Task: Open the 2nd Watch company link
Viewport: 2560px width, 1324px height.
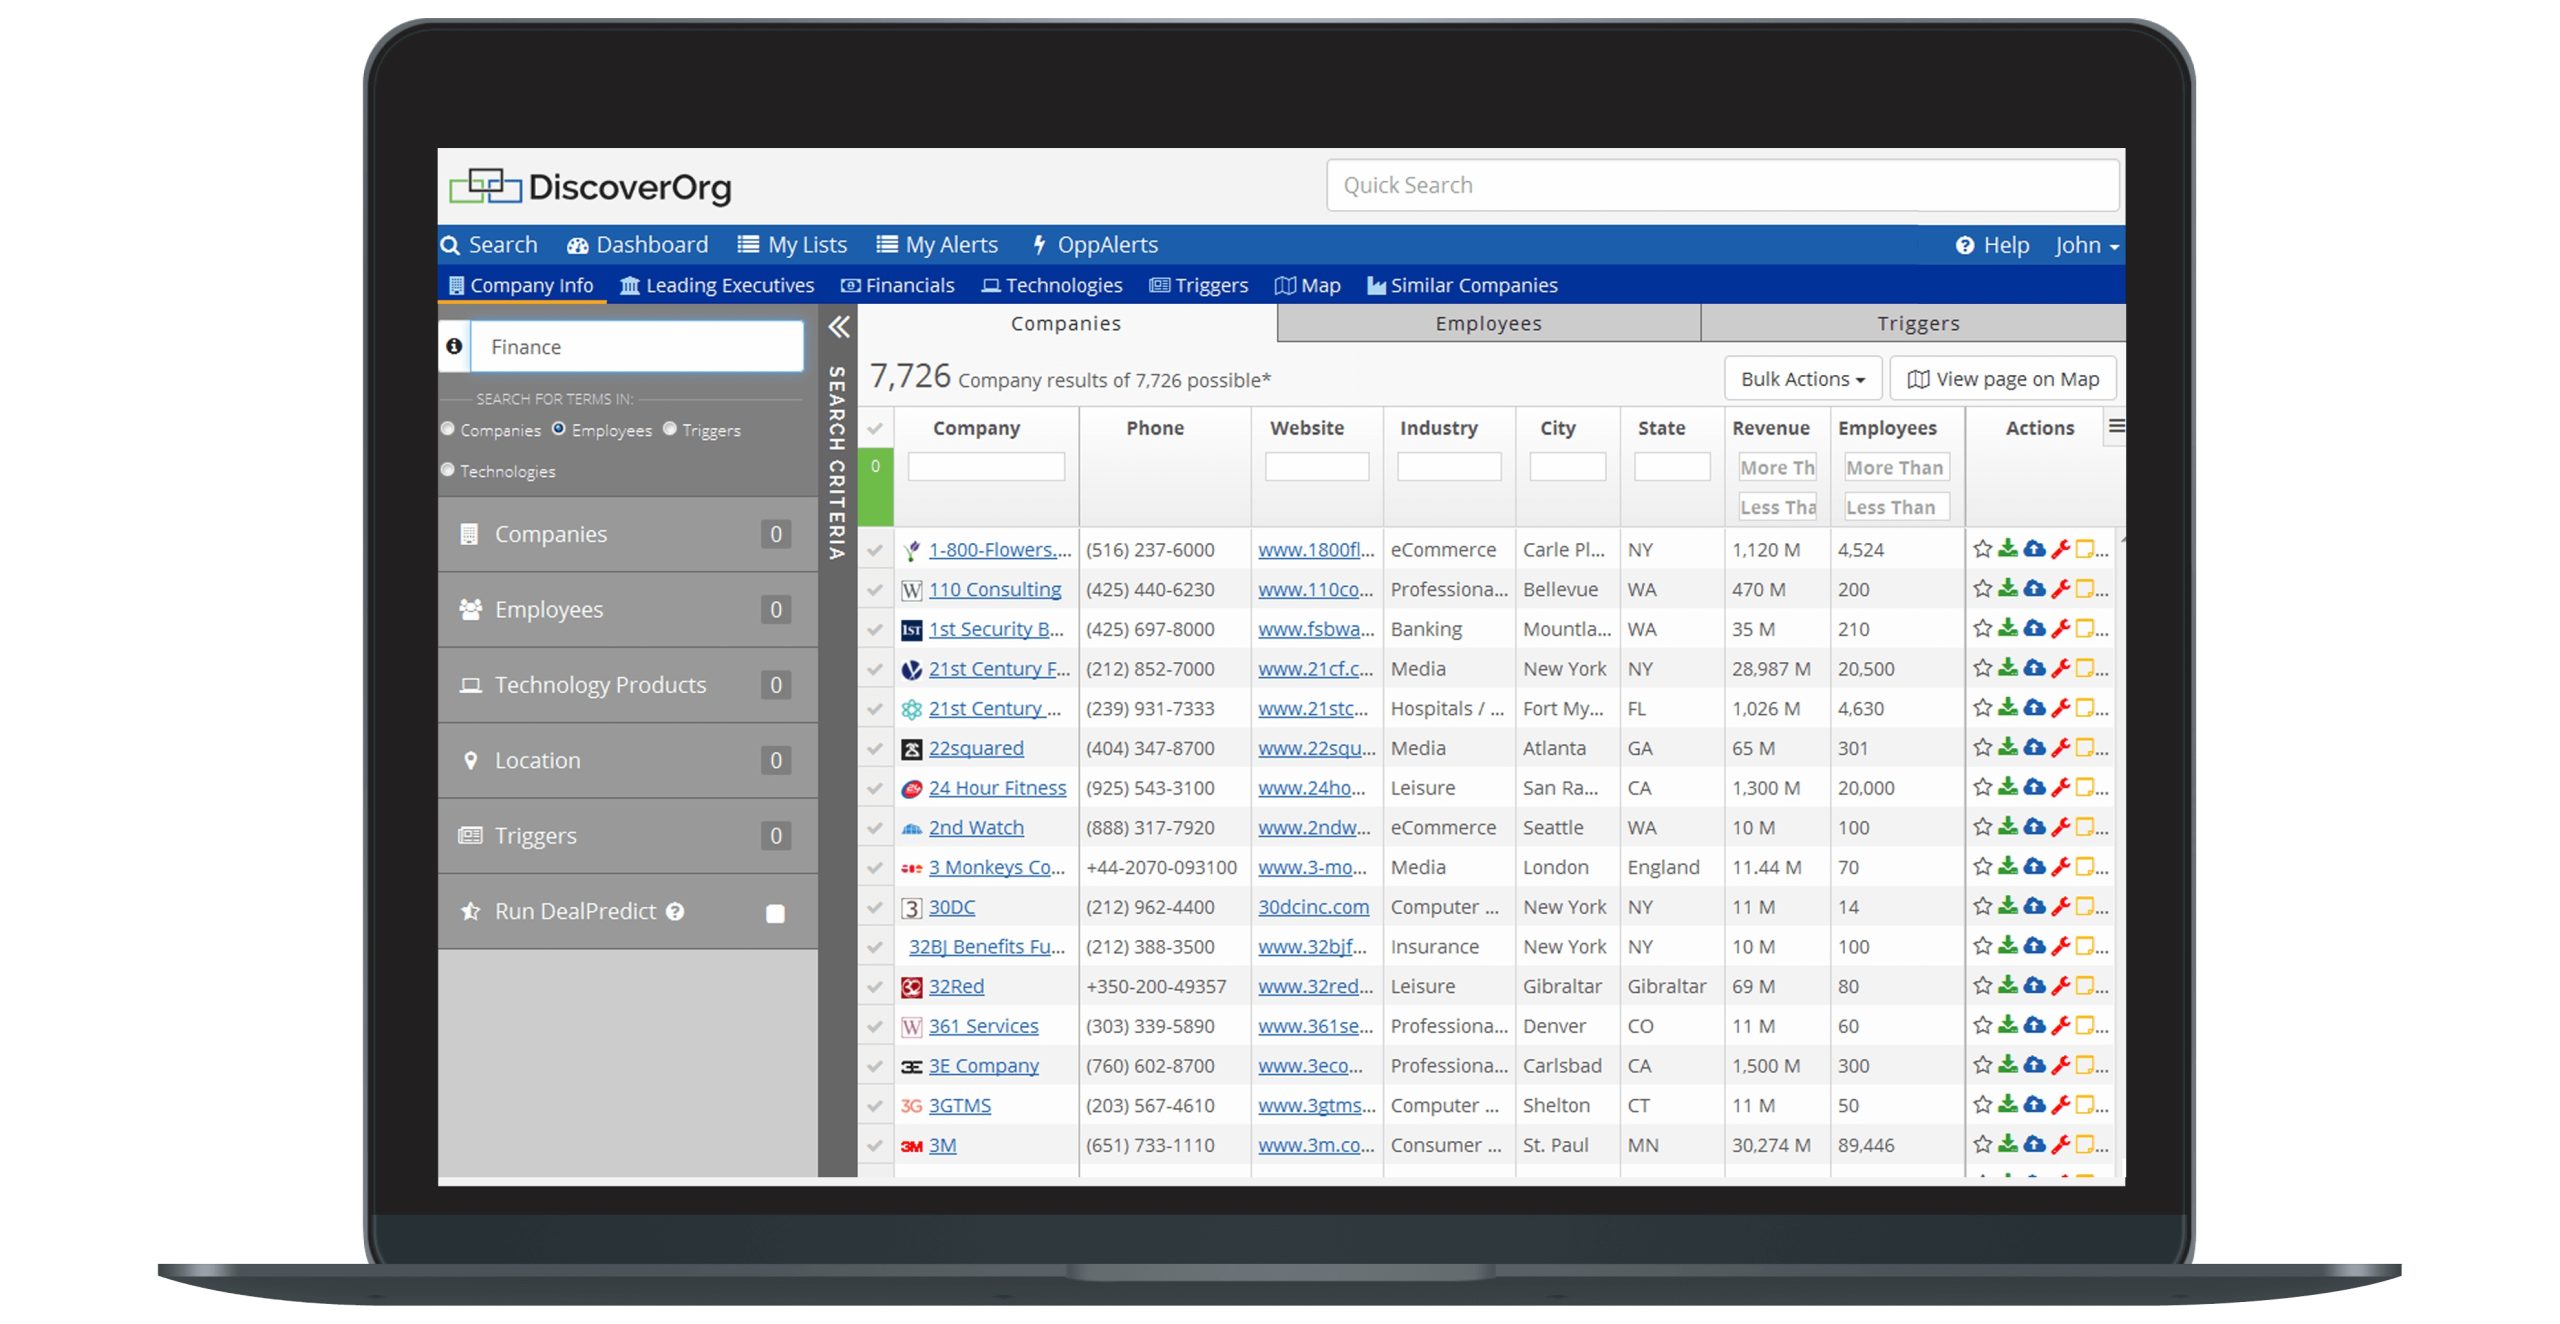Action: click(x=976, y=828)
